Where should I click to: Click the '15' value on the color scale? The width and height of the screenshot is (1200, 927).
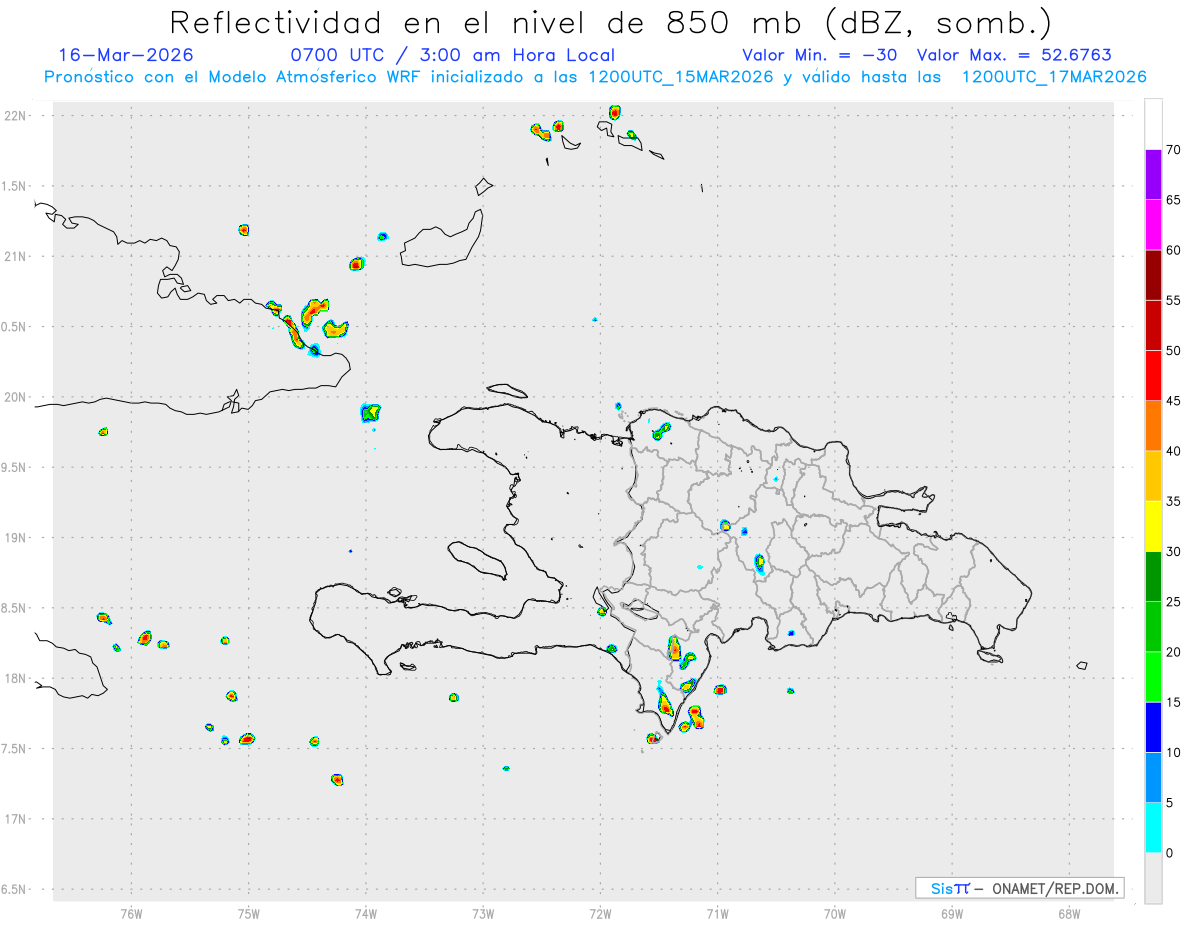pos(1174,703)
